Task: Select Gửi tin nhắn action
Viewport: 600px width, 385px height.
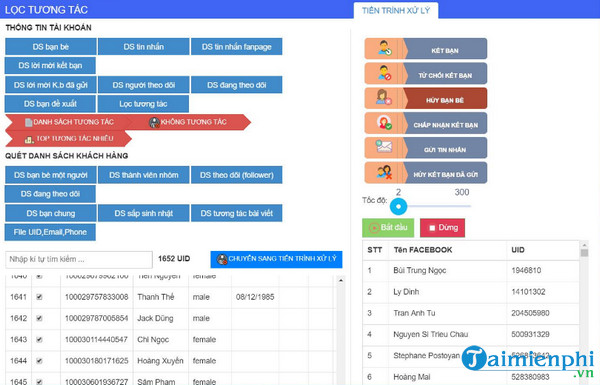Action: coord(426,148)
